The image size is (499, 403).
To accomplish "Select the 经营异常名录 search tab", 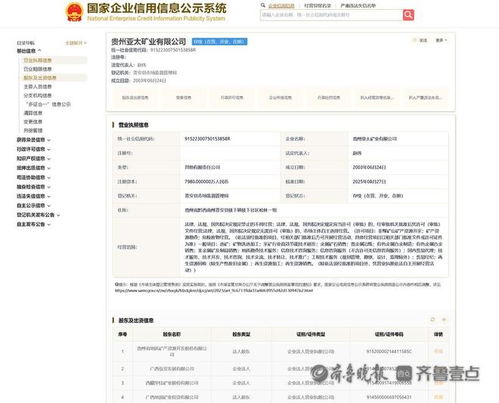I will click(317, 6).
